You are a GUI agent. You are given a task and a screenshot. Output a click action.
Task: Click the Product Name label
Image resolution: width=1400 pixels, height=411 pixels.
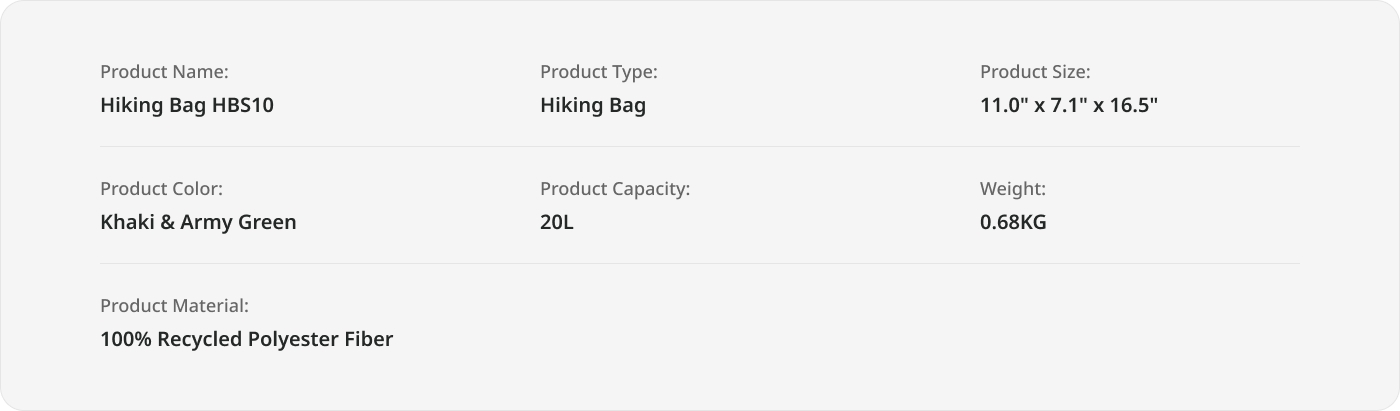click(x=164, y=72)
